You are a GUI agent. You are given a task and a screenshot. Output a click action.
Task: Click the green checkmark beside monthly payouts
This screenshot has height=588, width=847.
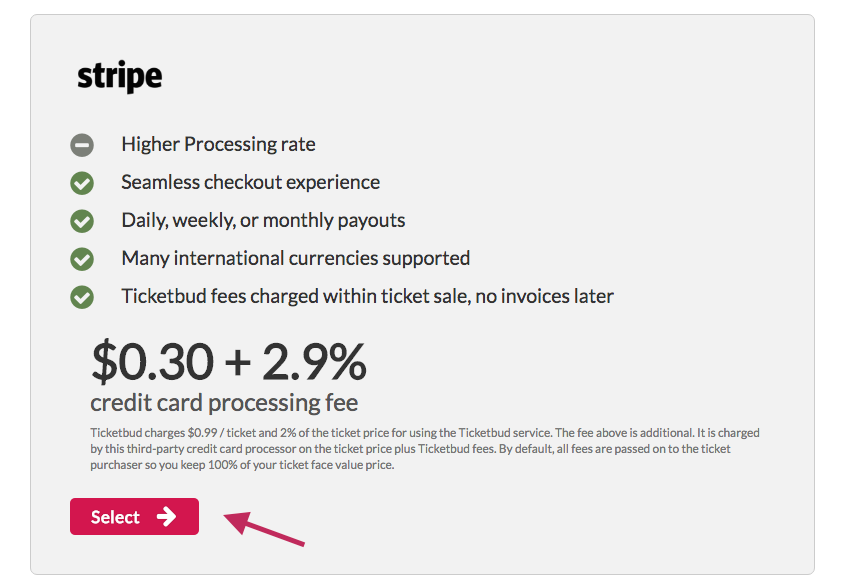tap(82, 221)
